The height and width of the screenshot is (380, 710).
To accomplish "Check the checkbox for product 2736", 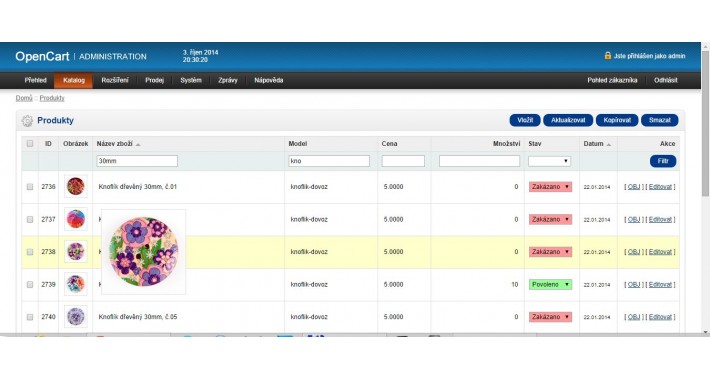I will click(30, 187).
